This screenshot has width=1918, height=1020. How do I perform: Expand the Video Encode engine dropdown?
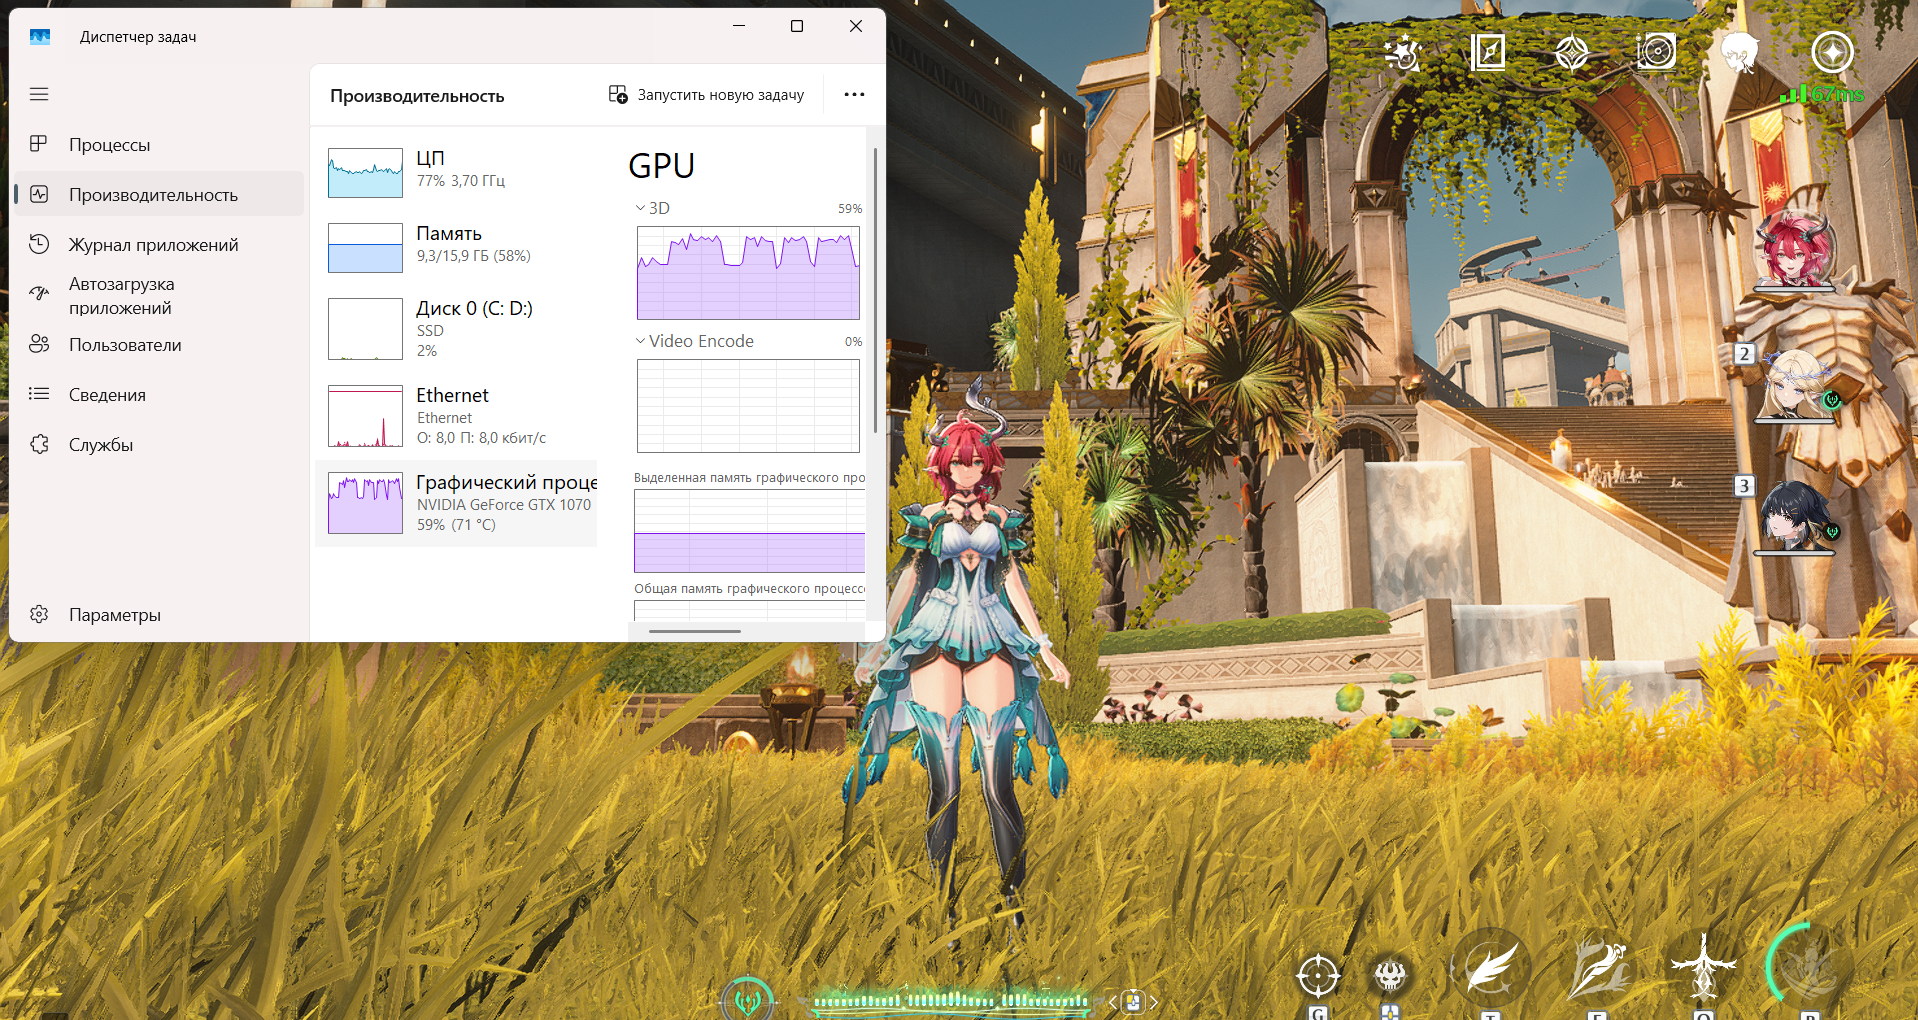click(x=694, y=341)
